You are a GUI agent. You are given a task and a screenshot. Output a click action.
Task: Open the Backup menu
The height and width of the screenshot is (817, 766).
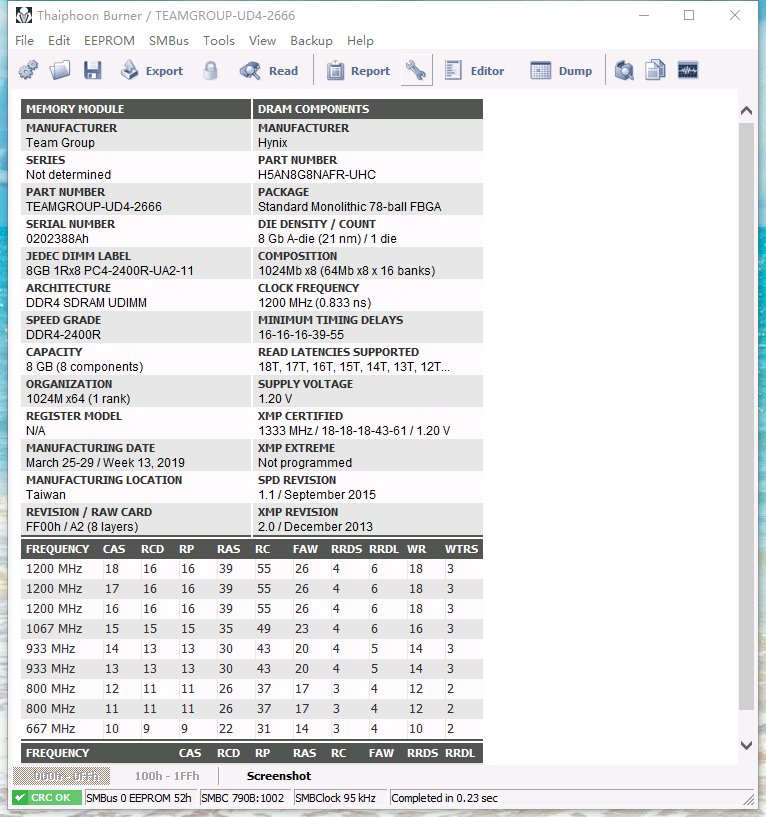[x=311, y=41]
